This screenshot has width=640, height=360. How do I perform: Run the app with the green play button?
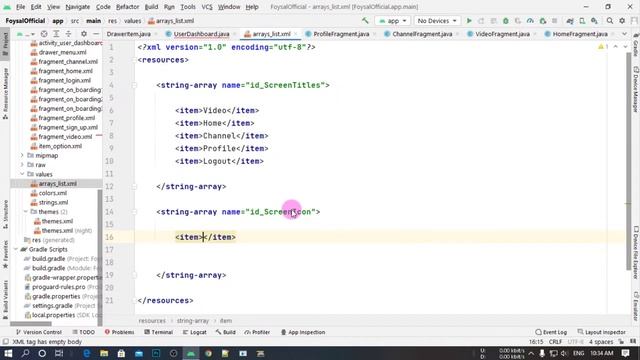(x=469, y=21)
